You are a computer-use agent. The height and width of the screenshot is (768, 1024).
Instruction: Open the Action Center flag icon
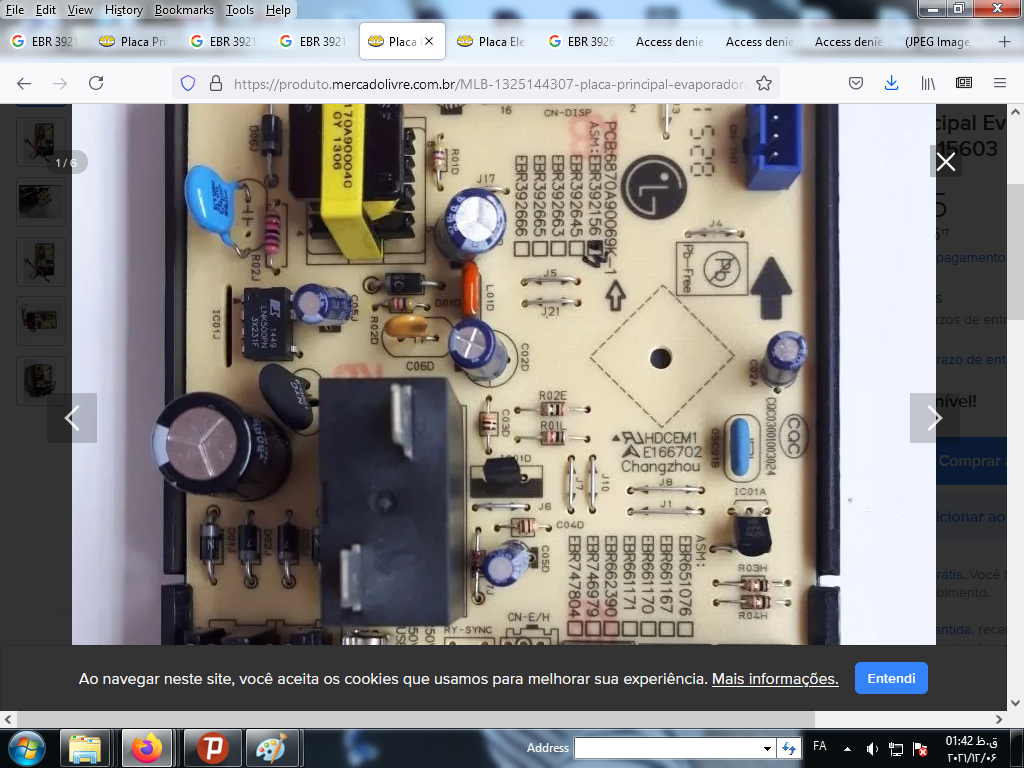[x=920, y=749]
